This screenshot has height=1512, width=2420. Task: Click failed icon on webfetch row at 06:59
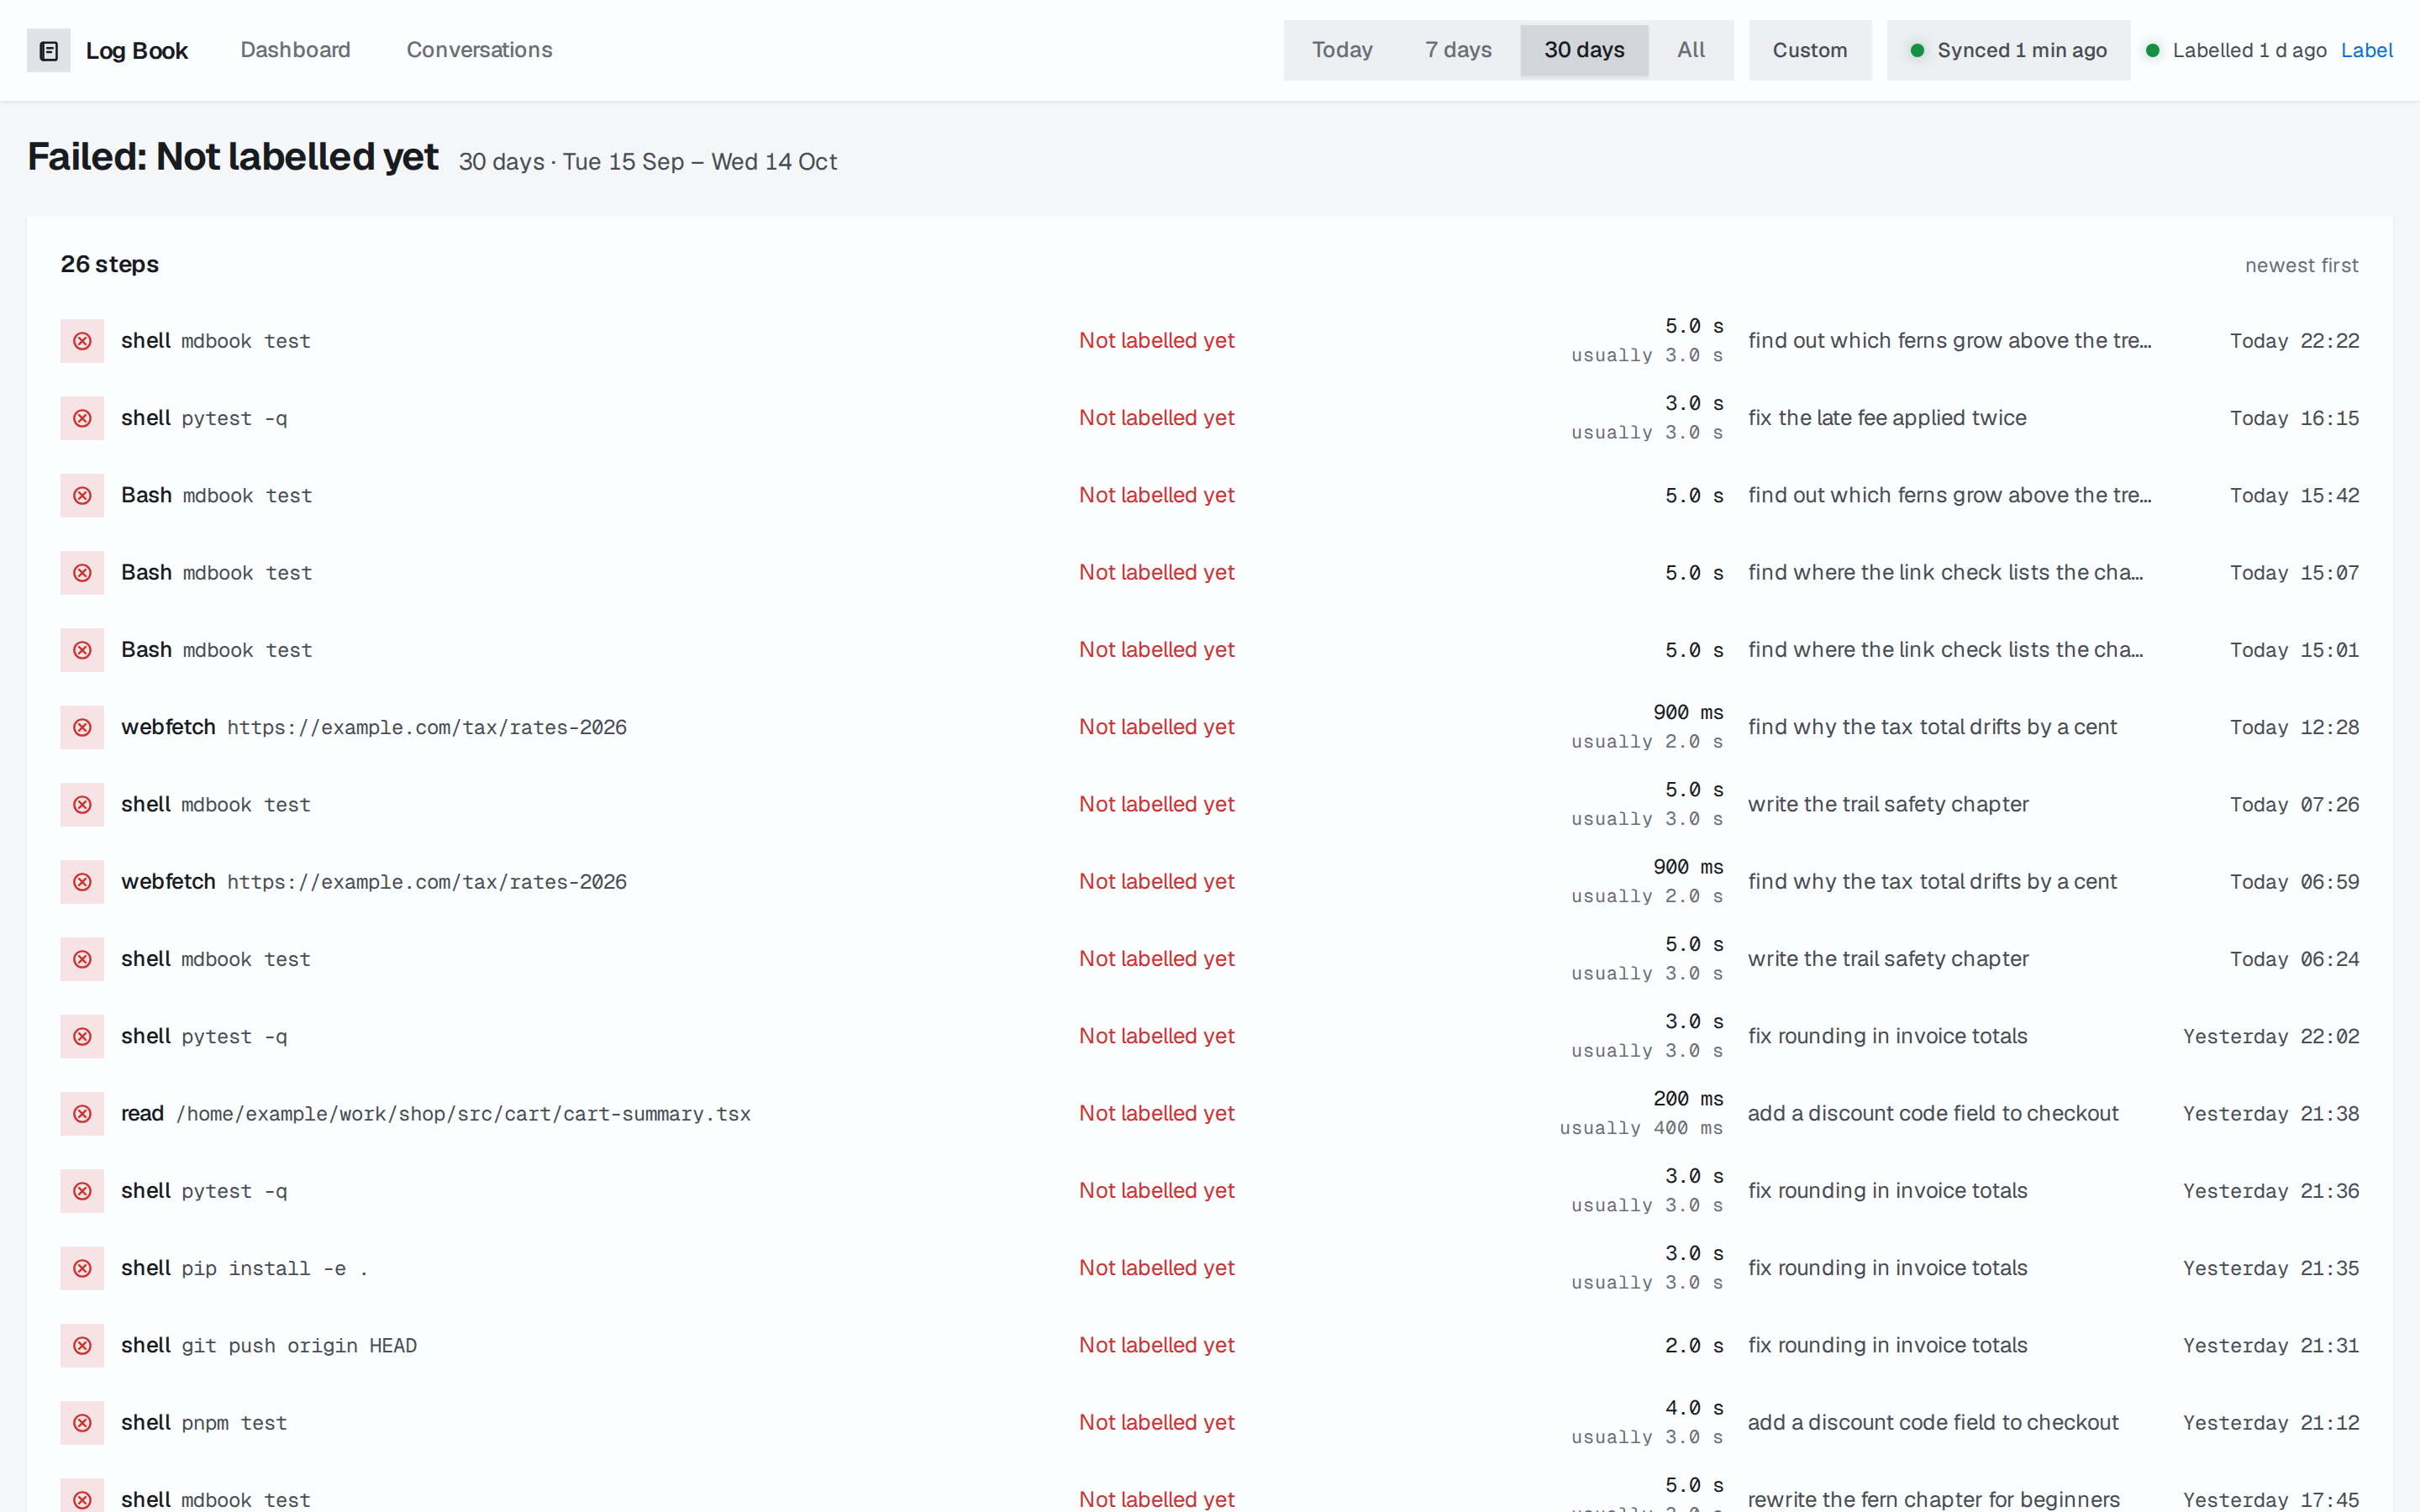82,882
